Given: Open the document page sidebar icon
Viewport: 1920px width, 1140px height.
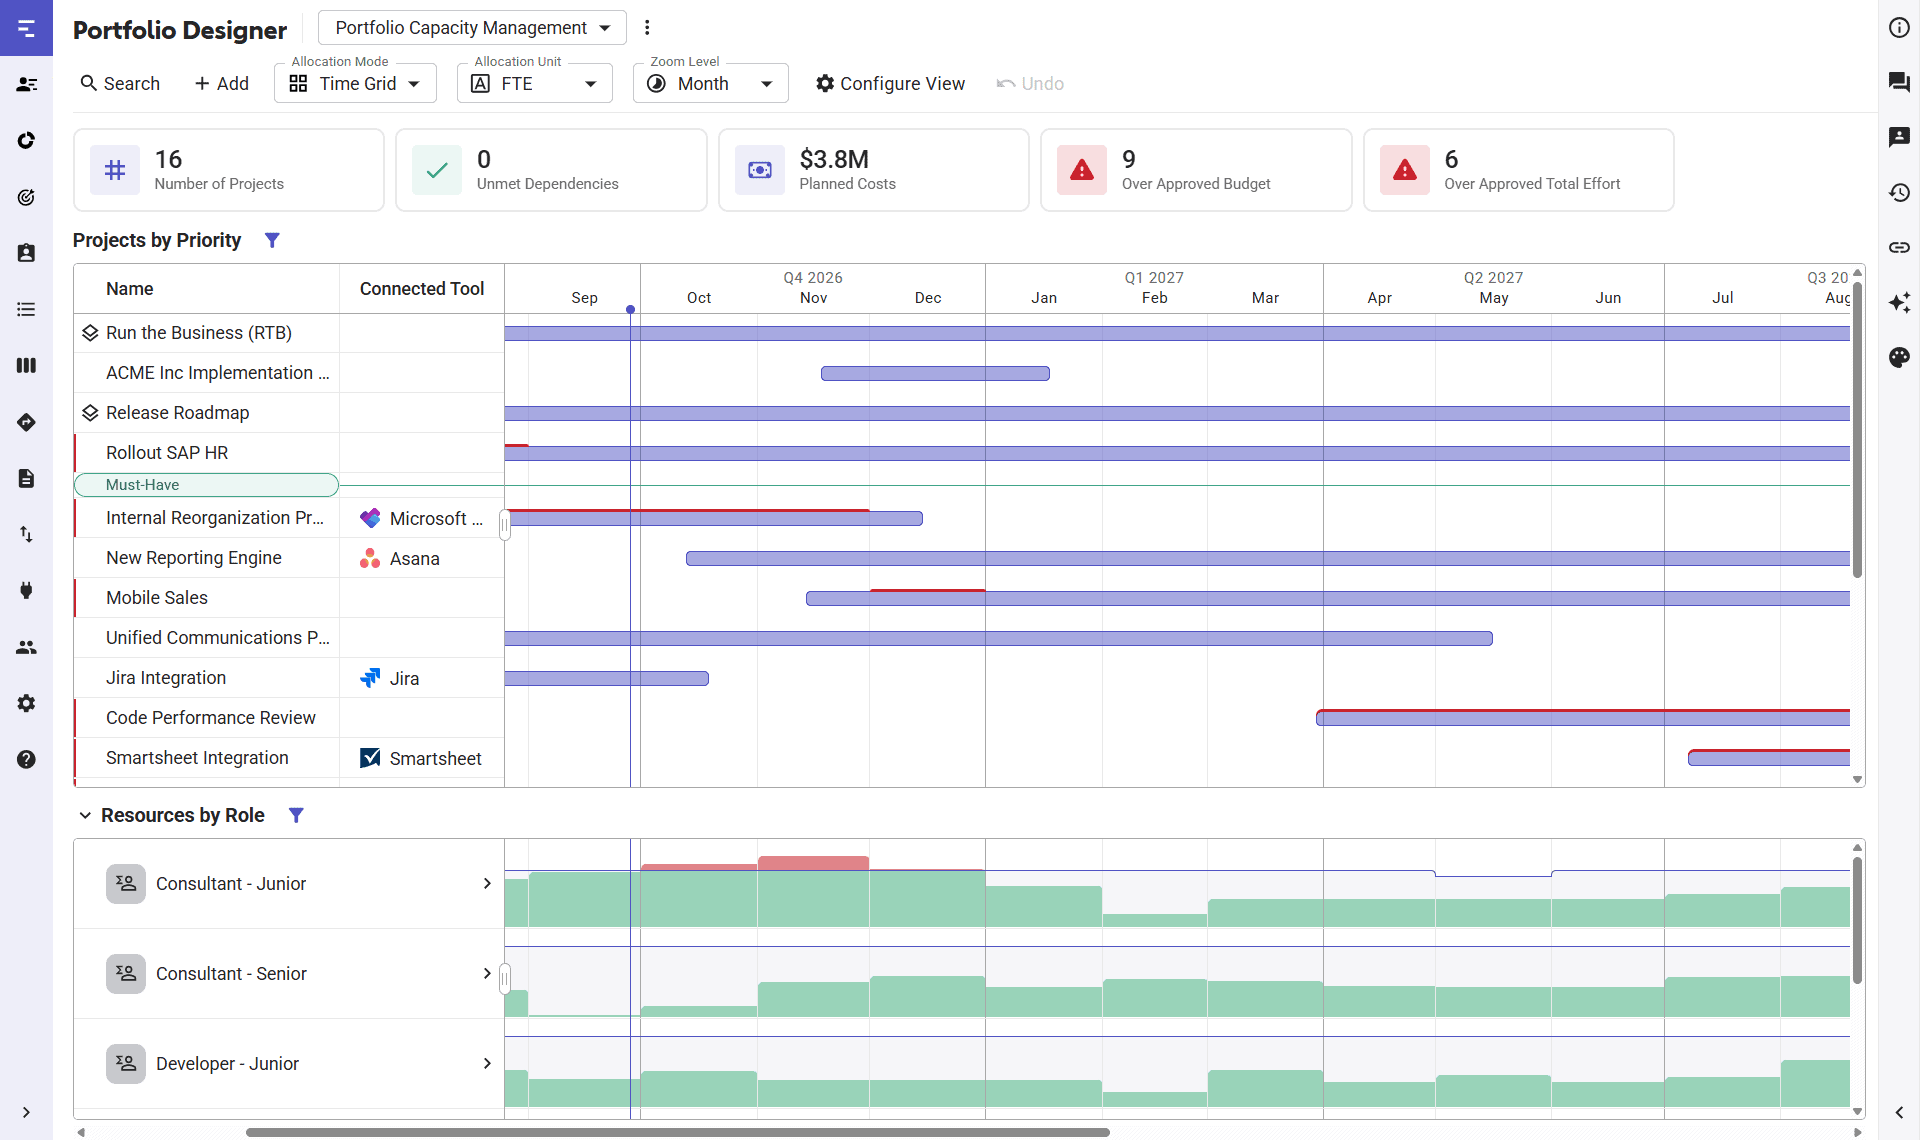Looking at the screenshot, I should pyautogui.click(x=26, y=478).
